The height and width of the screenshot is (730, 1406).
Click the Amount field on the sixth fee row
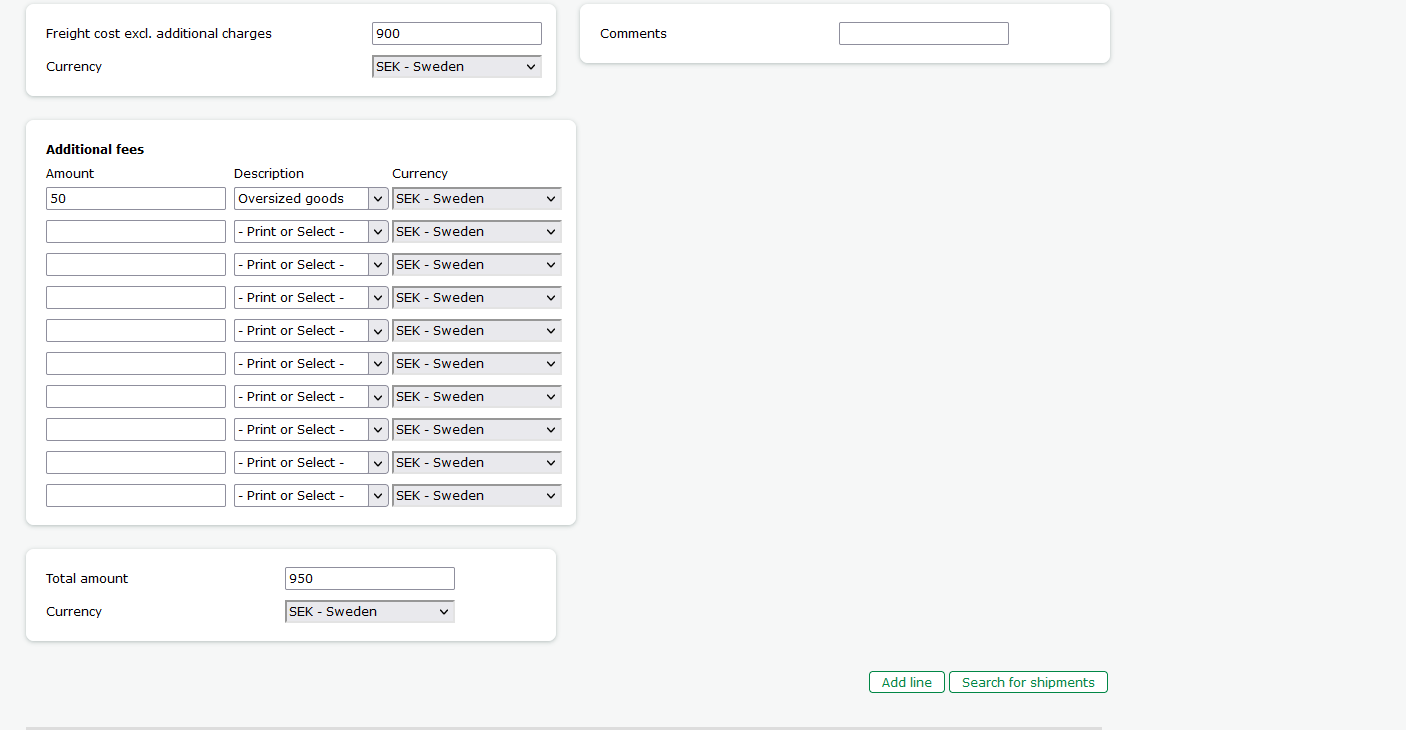coord(135,363)
